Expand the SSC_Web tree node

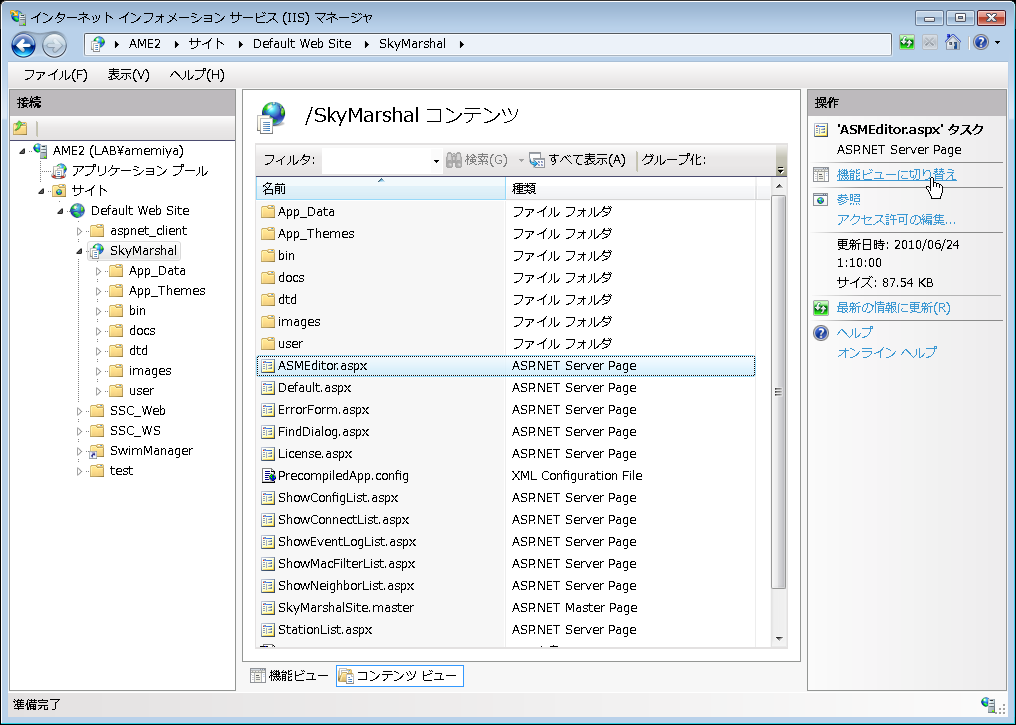point(79,411)
